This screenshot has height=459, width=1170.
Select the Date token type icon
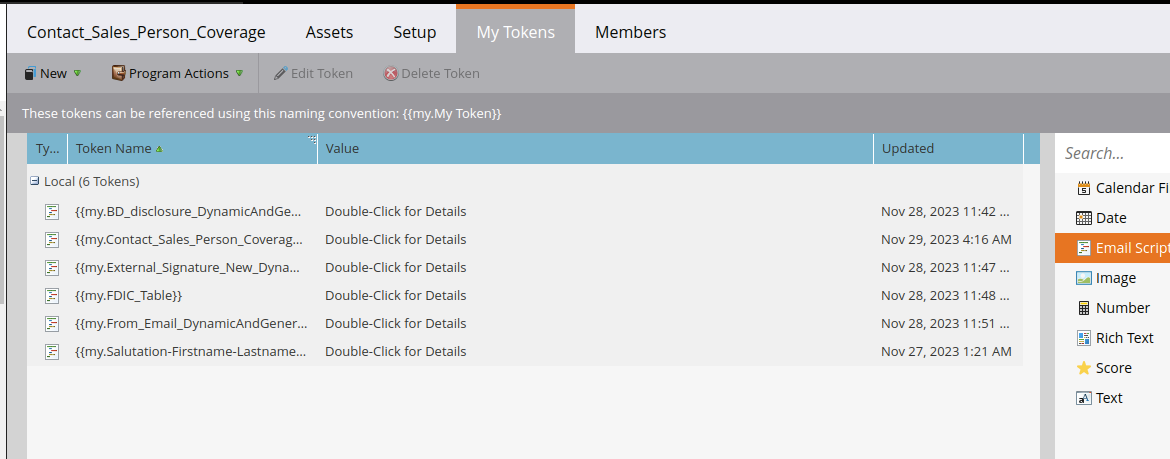(x=1083, y=218)
